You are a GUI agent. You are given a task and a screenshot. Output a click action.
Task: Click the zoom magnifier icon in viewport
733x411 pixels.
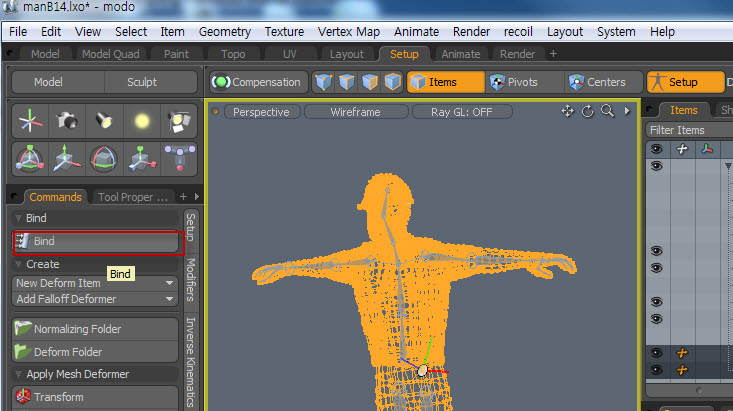coord(606,112)
